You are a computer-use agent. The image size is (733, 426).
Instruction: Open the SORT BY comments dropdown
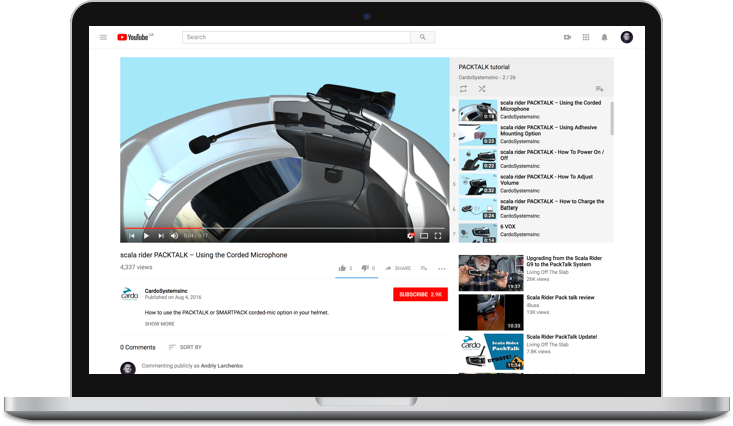[x=184, y=347]
